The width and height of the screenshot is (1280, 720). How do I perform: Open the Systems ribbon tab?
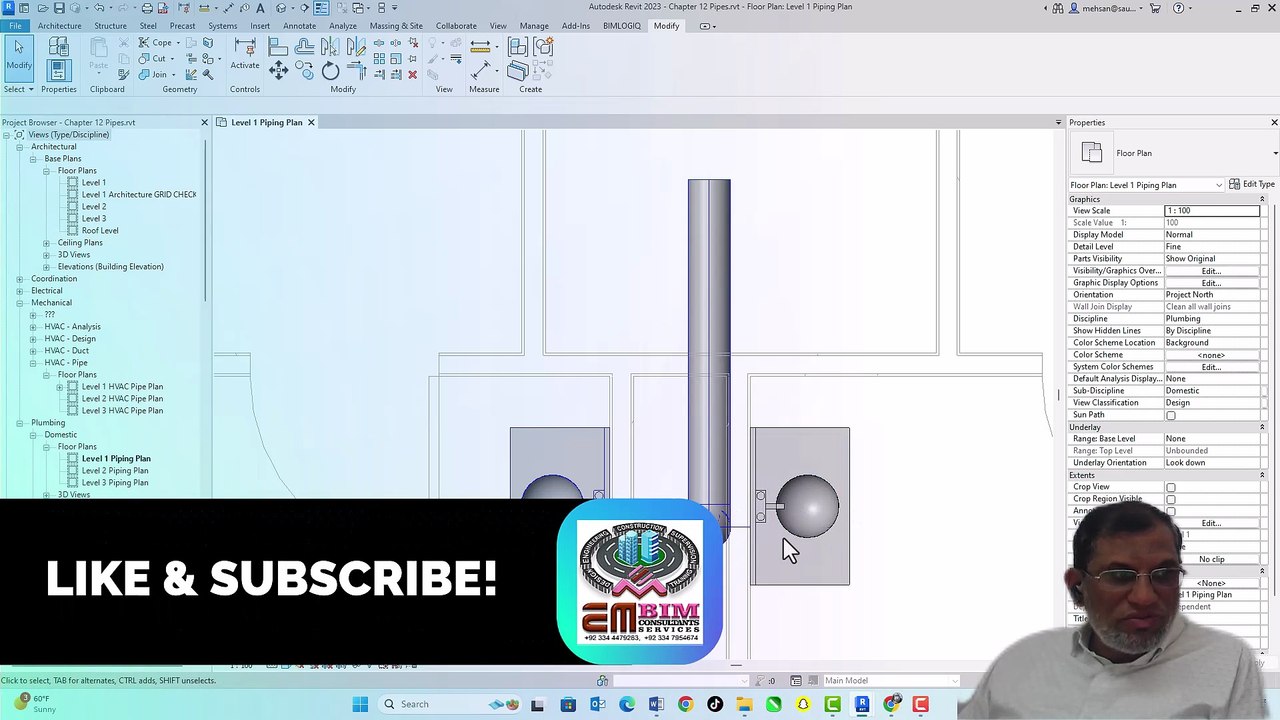coord(223,26)
